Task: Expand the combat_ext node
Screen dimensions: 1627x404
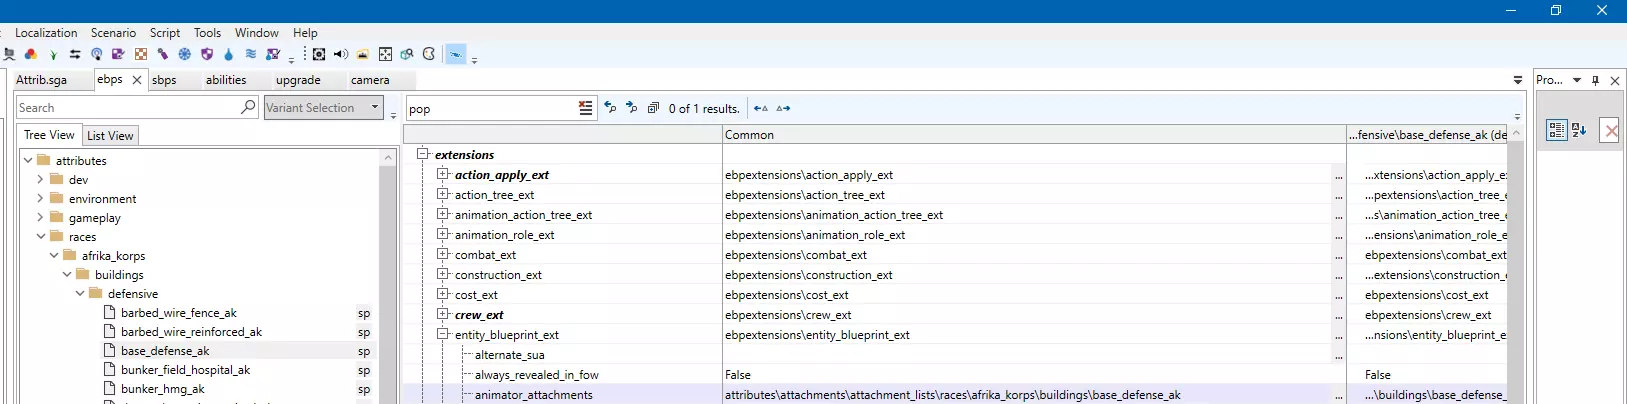Action: click(443, 254)
